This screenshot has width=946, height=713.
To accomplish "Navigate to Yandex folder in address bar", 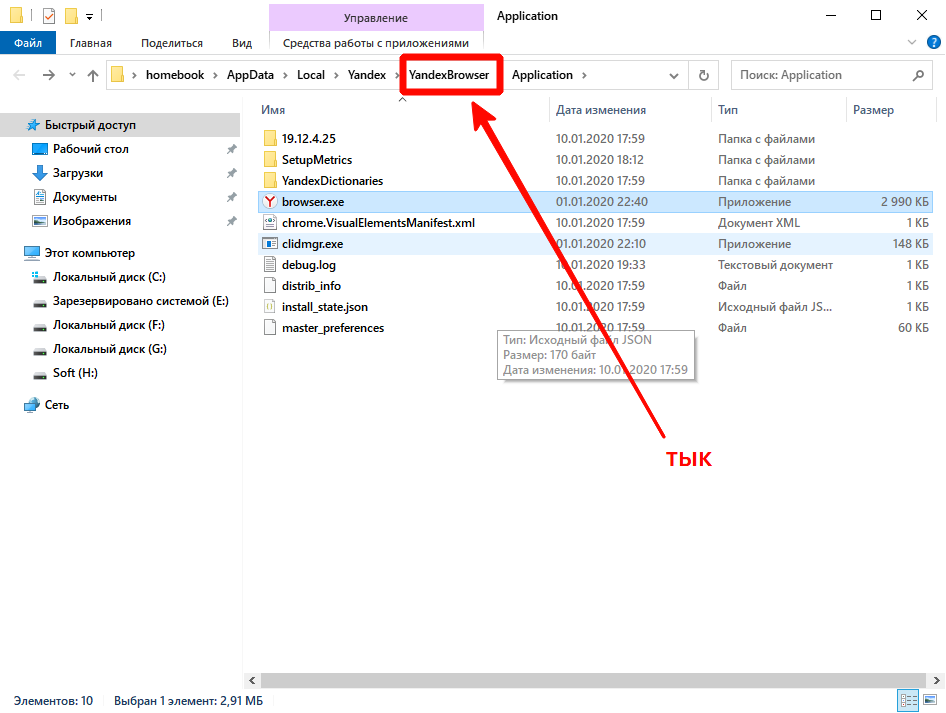I will click(x=367, y=75).
